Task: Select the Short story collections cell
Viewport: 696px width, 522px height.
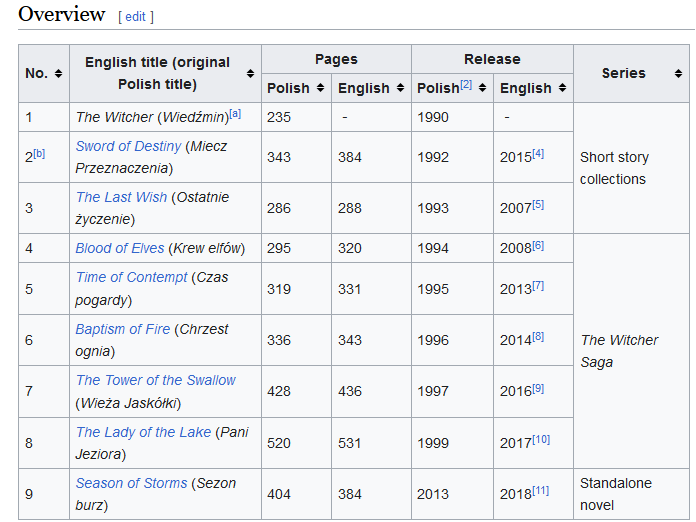Action: pyautogui.click(x=631, y=168)
